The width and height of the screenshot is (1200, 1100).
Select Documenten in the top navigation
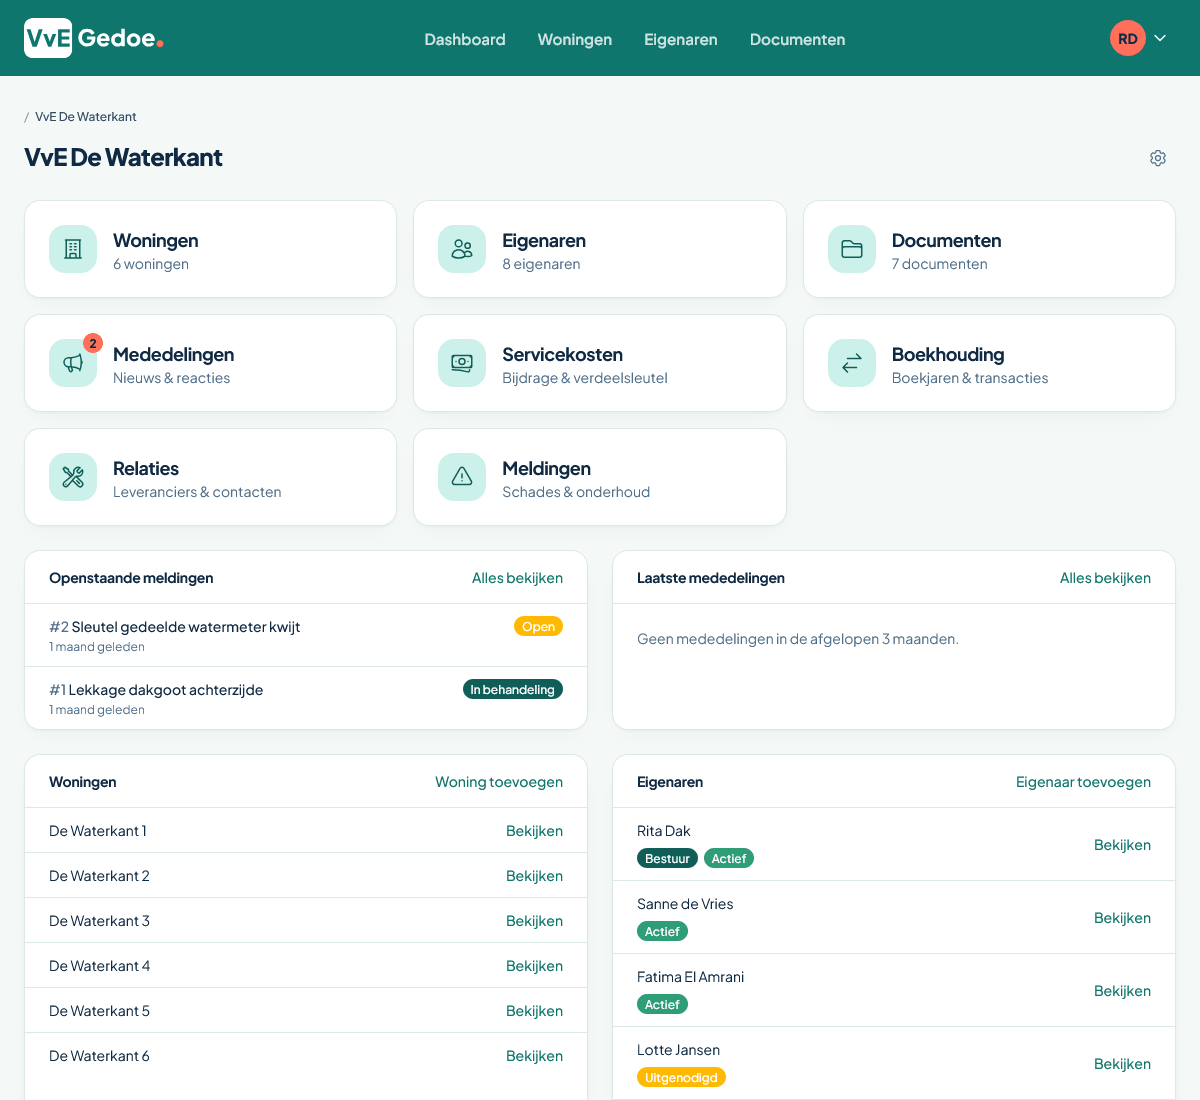[798, 39]
